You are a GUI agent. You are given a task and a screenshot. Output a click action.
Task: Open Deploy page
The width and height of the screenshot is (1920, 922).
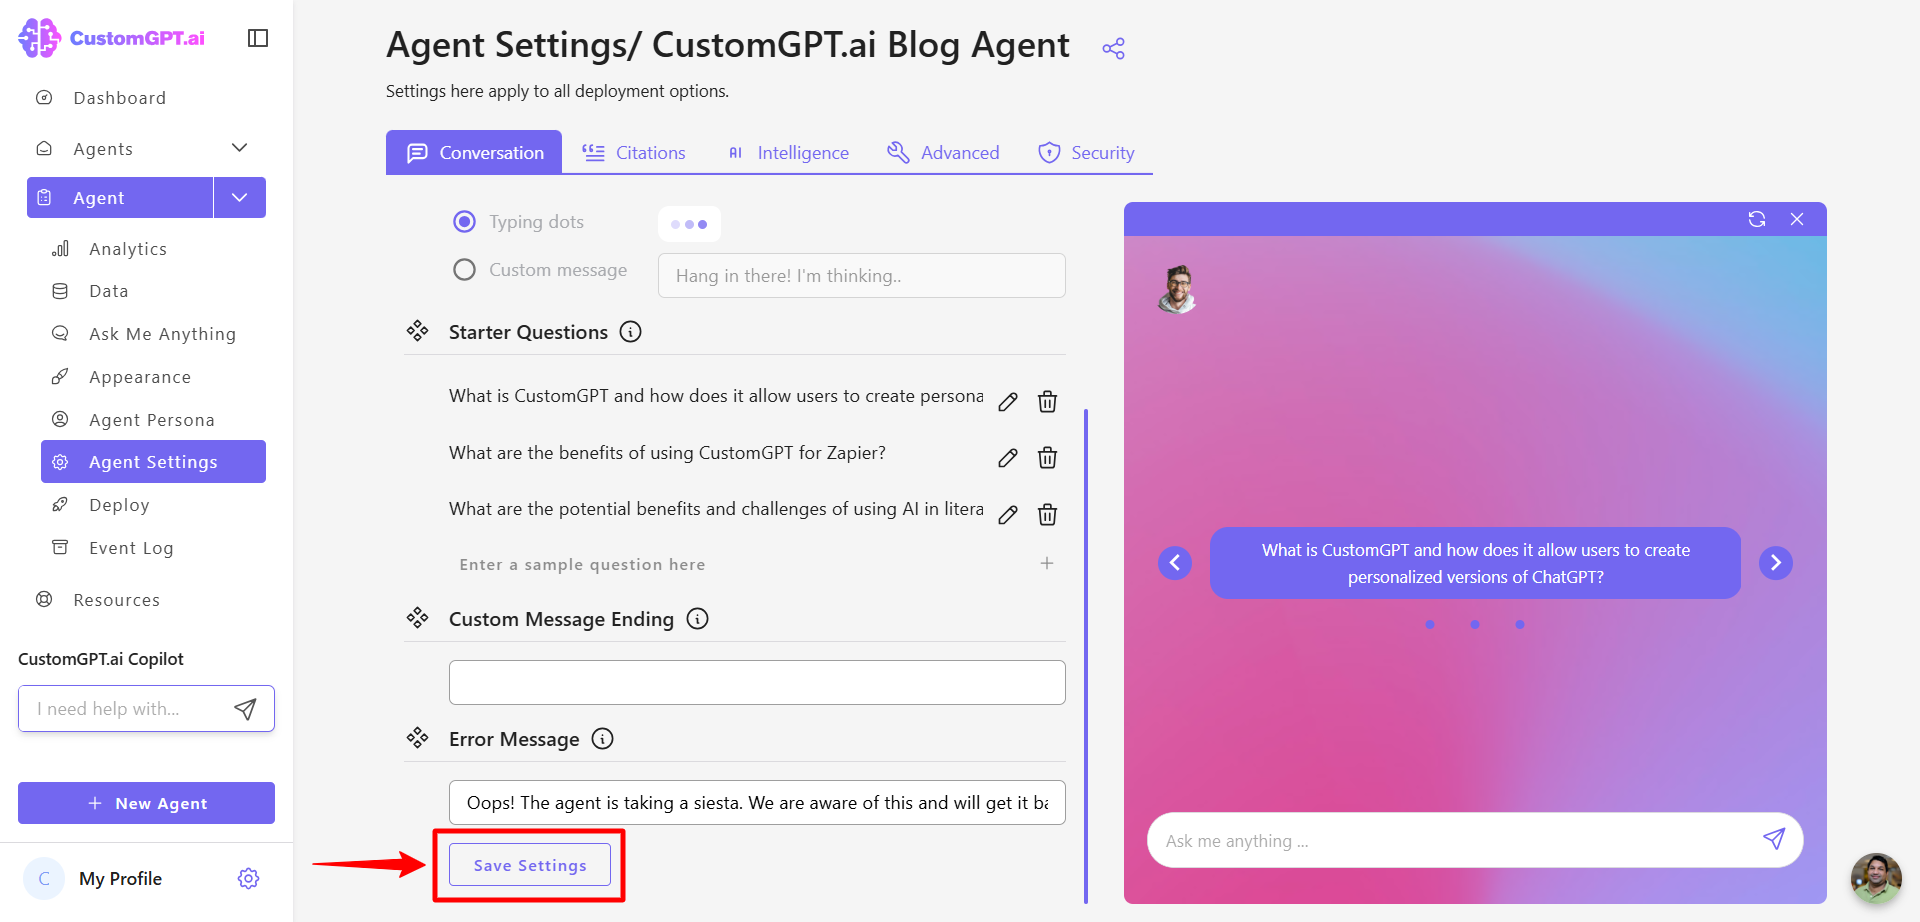point(119,505)
